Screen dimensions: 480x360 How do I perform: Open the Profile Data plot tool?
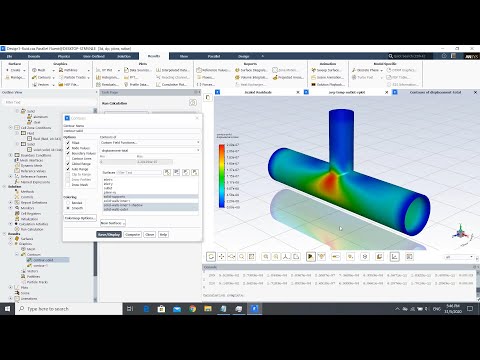click(x=136, y=85)
